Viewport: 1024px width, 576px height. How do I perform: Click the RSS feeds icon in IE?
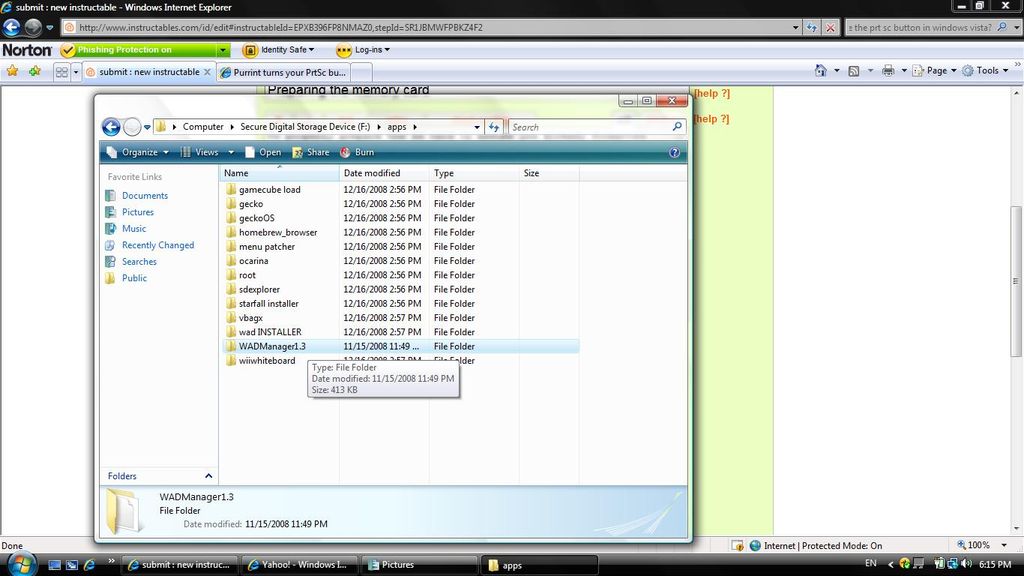click(x=854, y=71)
